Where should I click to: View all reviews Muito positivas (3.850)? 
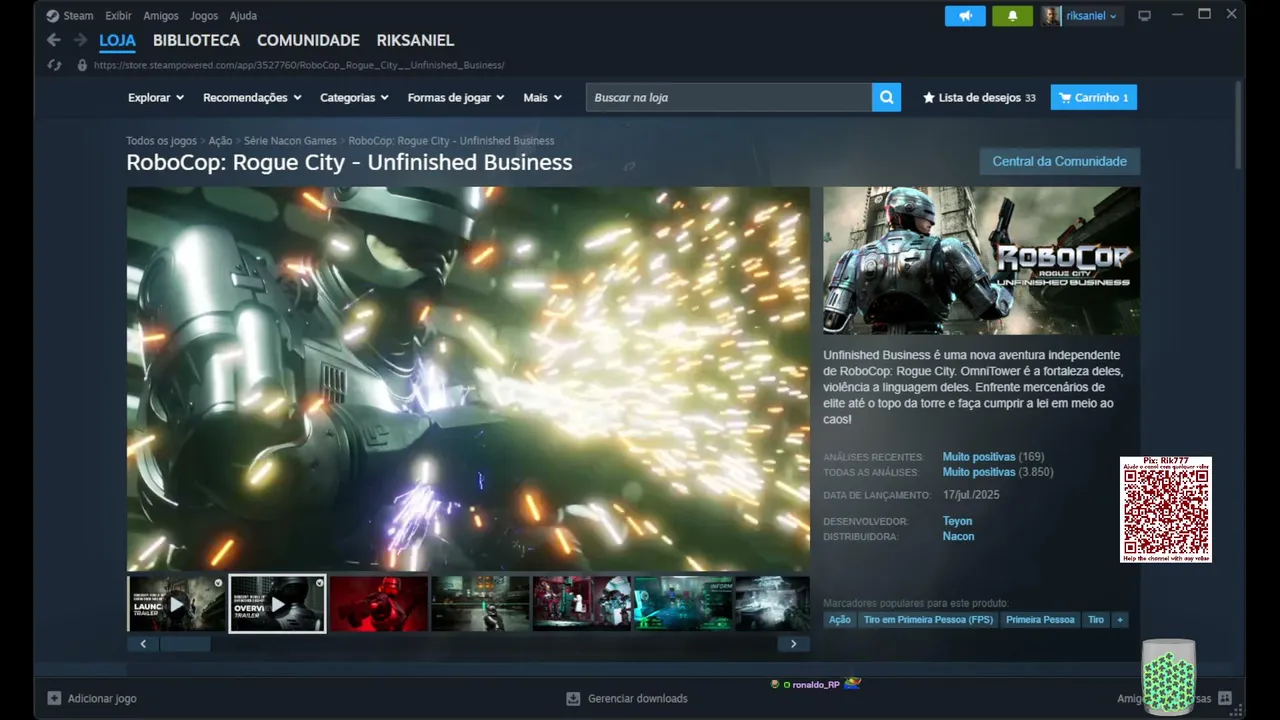(x=998, y=472)
